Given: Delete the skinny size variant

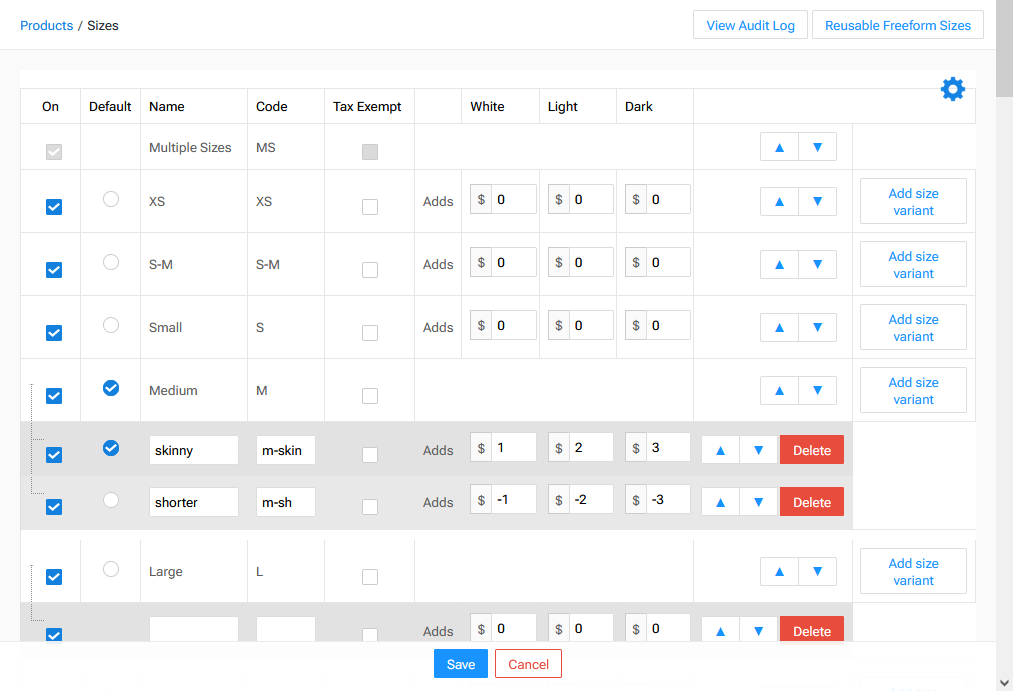Looking at the screenshot, I should point(811,450).
